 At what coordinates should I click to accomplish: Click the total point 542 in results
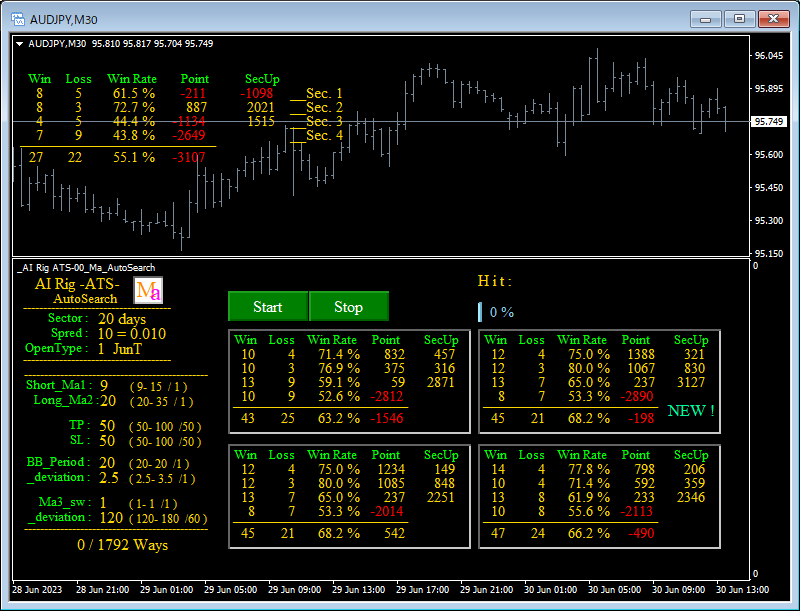tap(394, 533)
